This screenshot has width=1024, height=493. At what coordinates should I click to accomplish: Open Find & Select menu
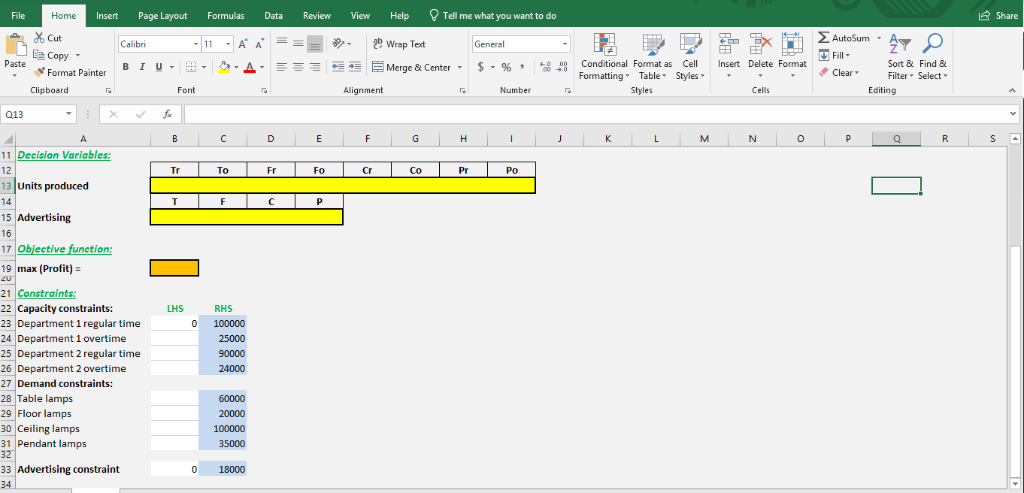pyautogui.click(x=933, y=57)
